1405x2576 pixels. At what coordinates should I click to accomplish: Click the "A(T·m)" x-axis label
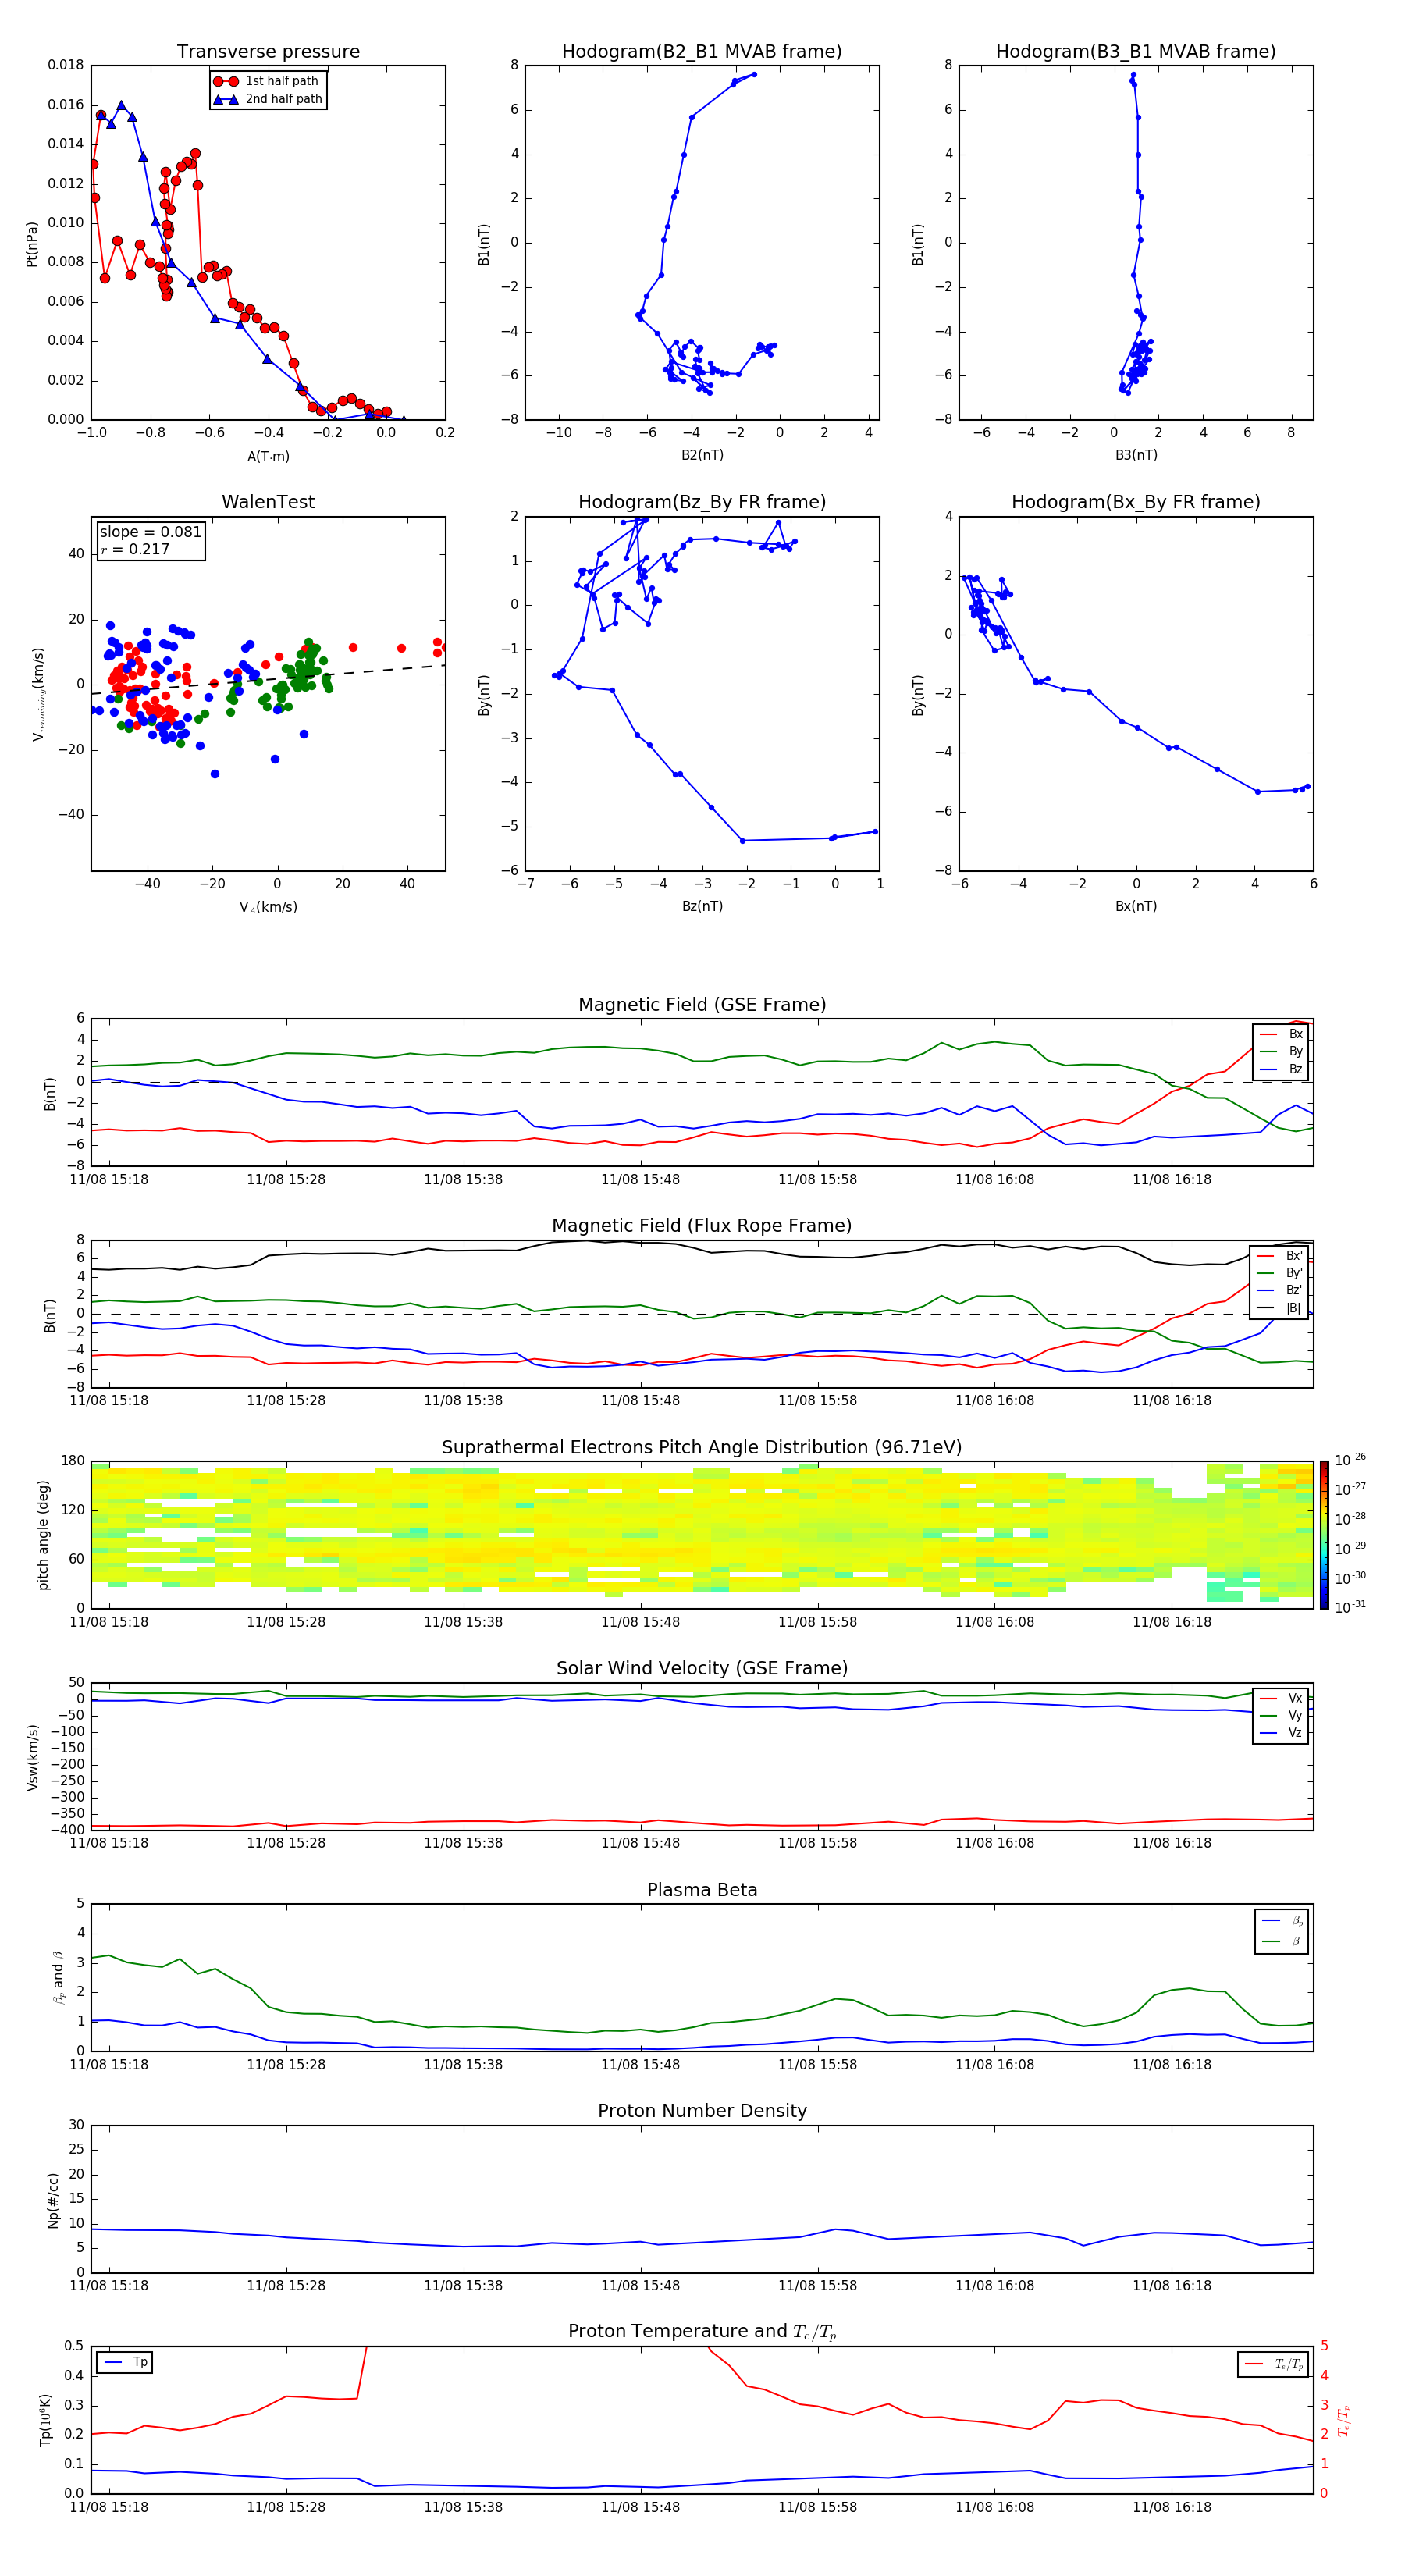coord(268,456)
